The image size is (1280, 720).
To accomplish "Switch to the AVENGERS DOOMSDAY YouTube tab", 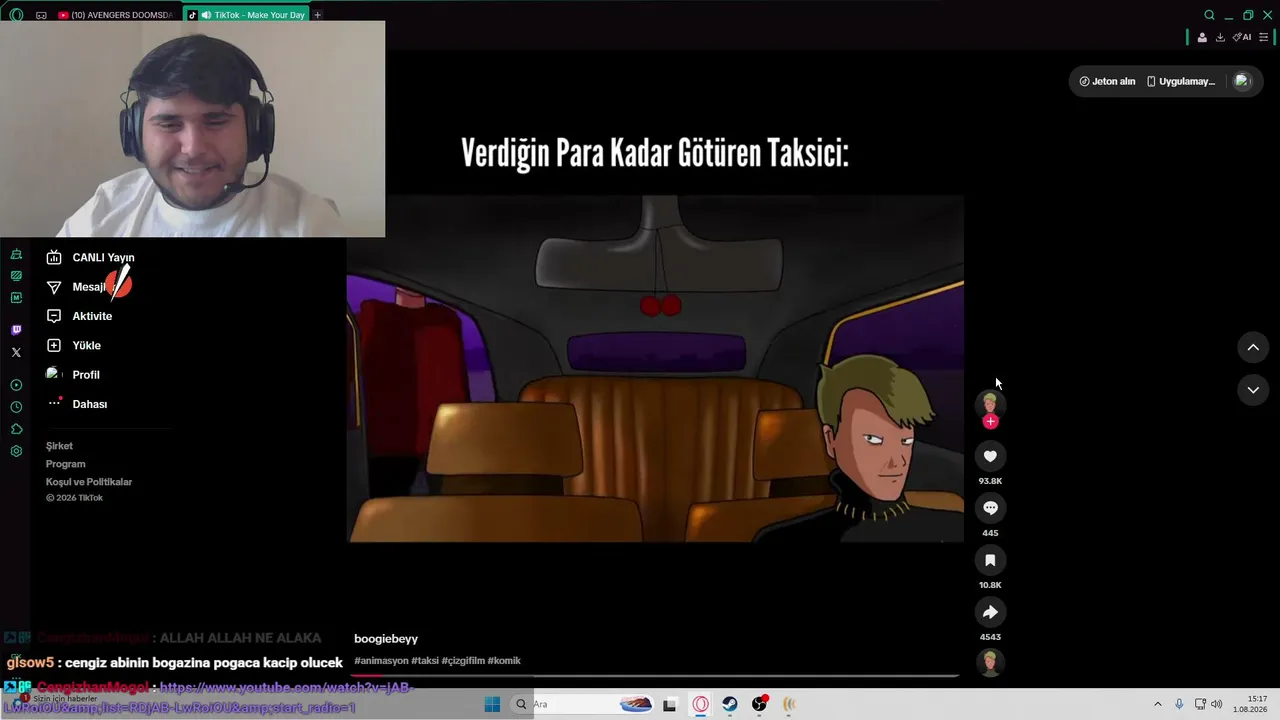I will [115, 15].
